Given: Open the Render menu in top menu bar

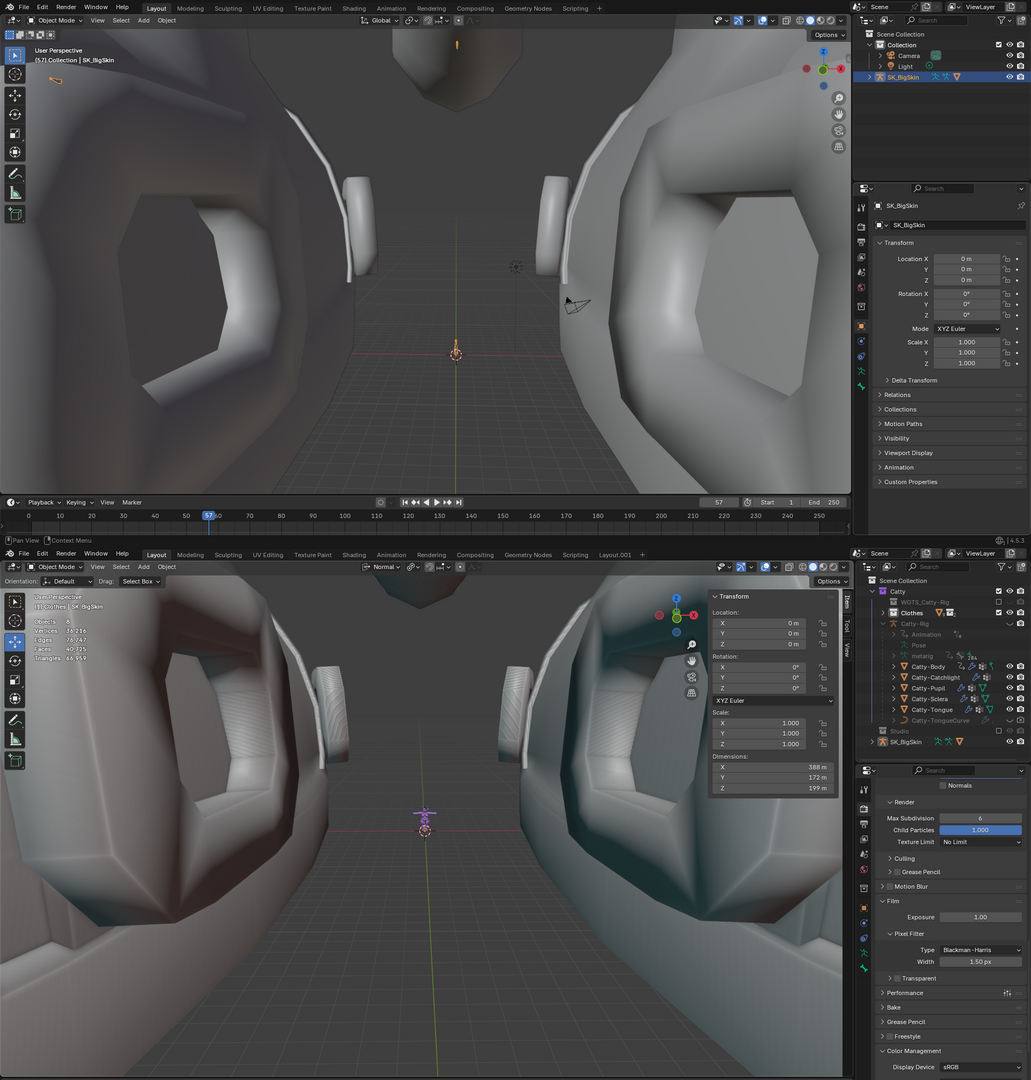Looking at the screenshot, I should click(66, 7).
